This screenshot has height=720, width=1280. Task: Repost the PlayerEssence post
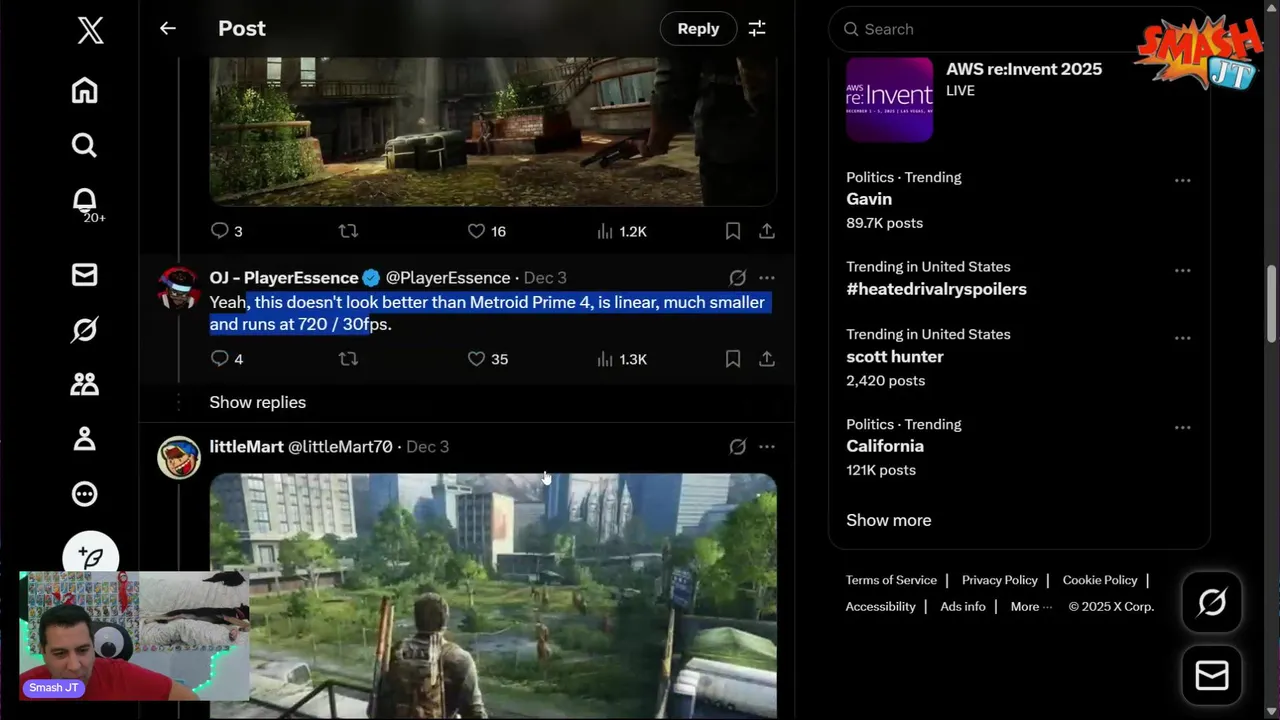click(348, 358)
